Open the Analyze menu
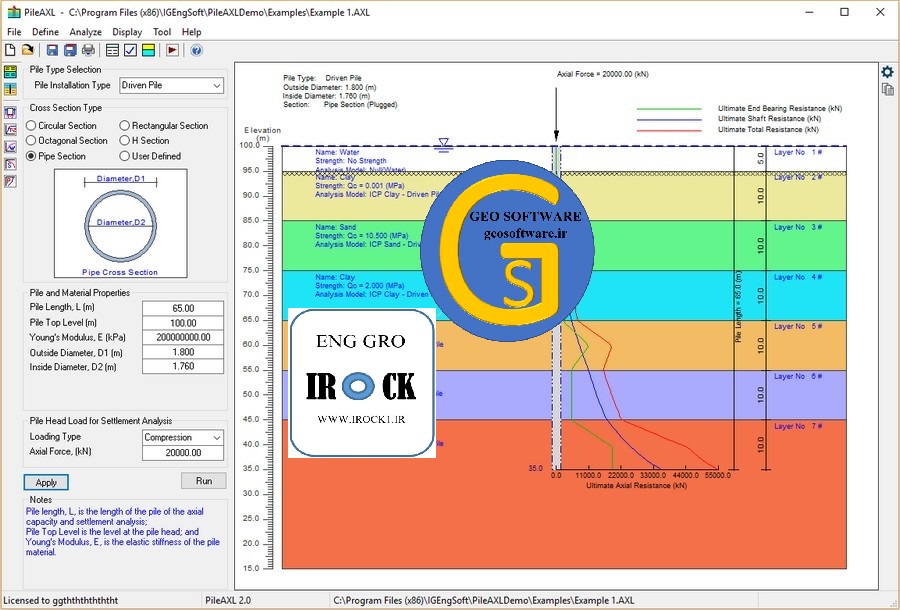Image resolution: width=900 pixels, height=610 pixels. click(x=86, y=32)
